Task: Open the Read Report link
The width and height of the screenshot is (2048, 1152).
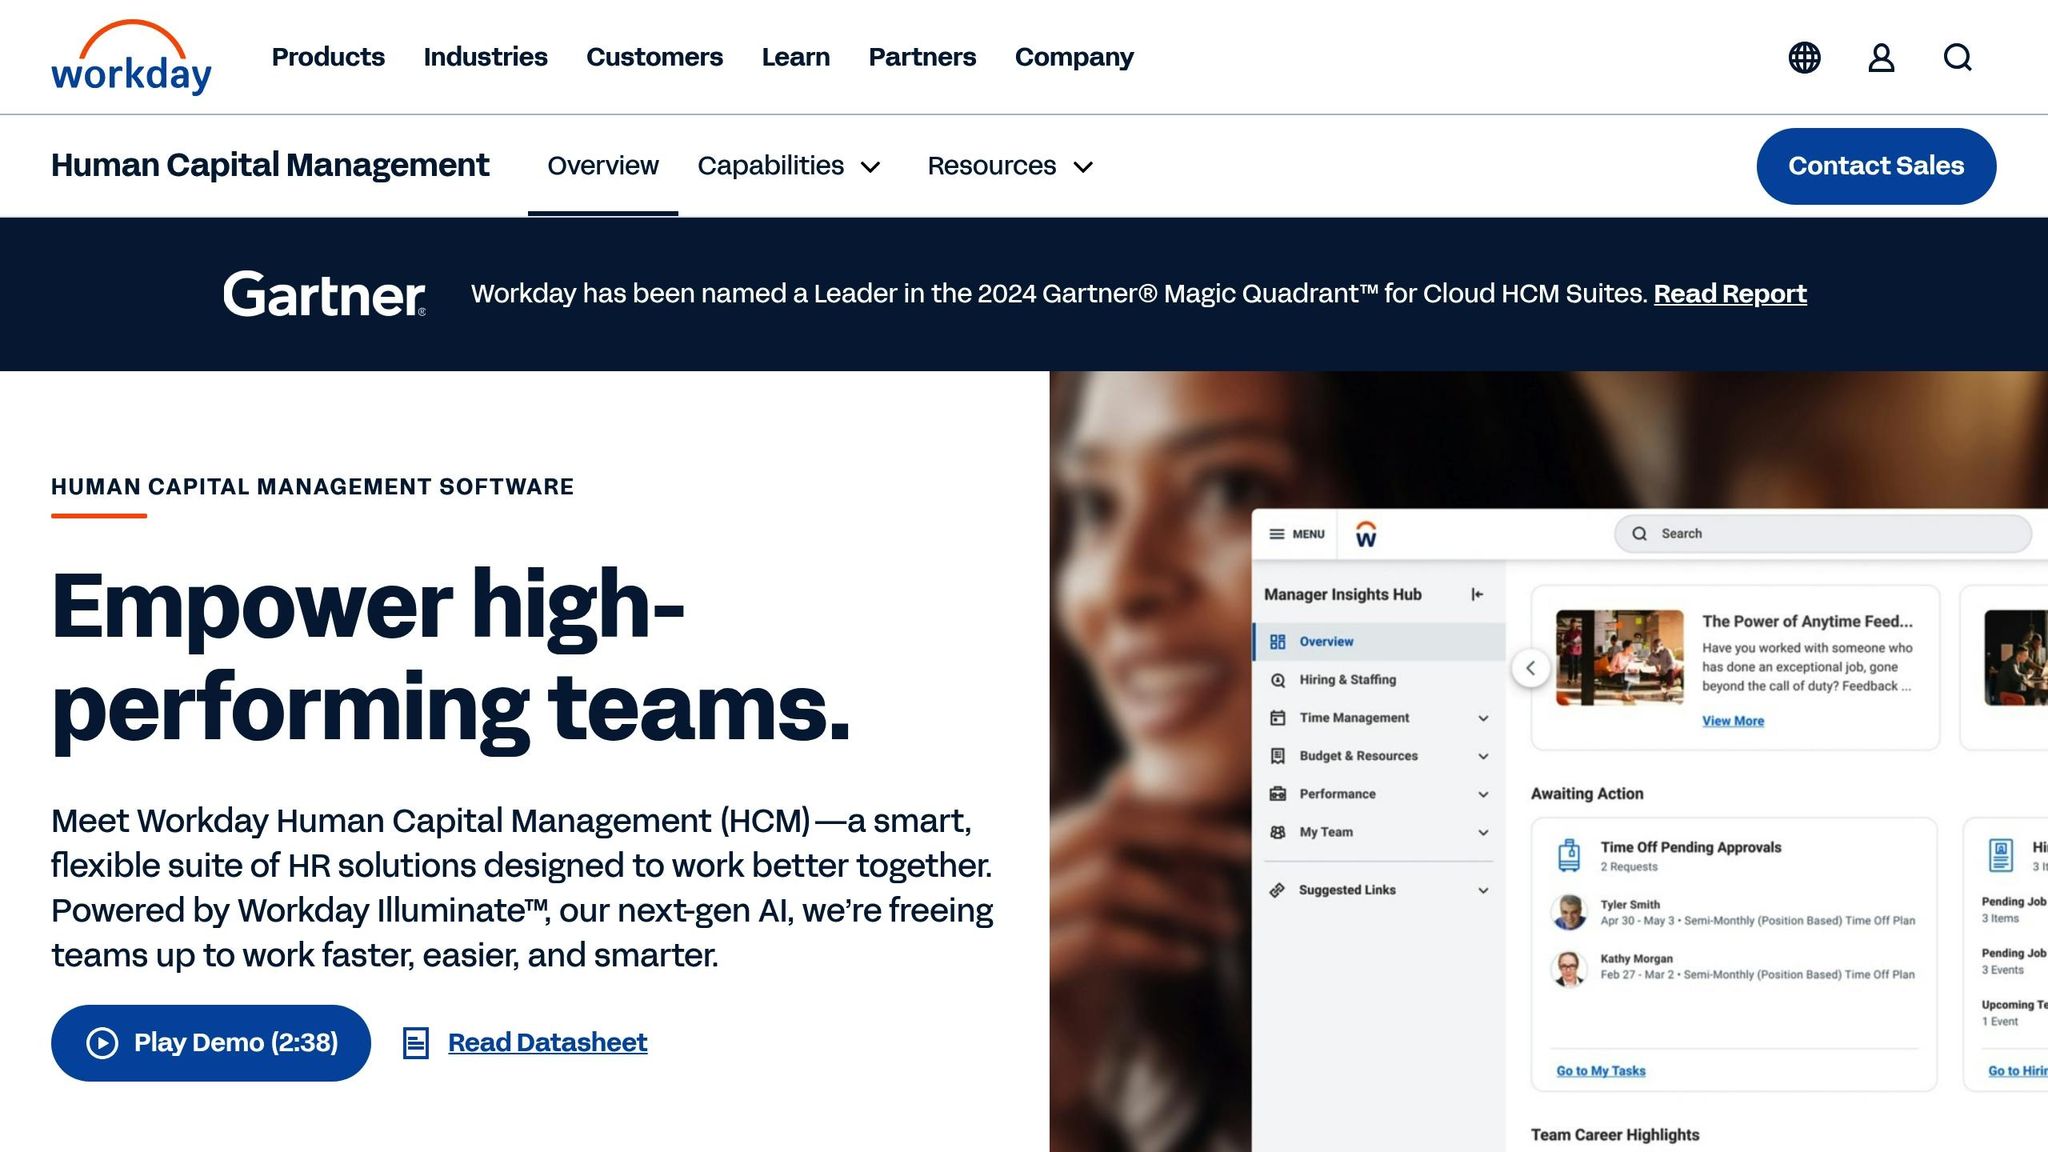Action: pos(1730,294)
